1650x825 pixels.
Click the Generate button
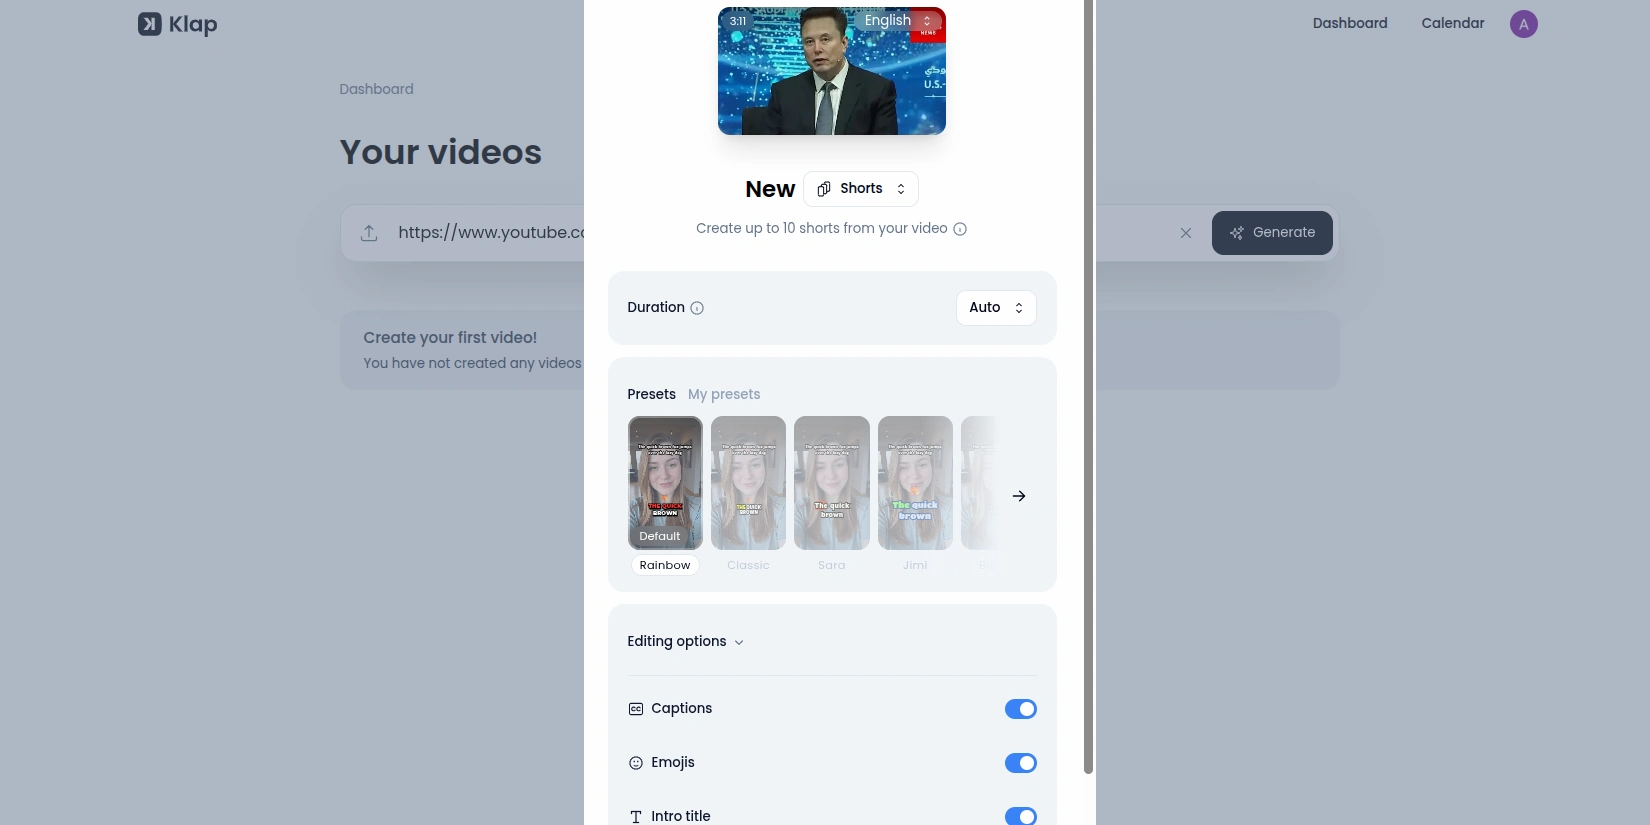point(1272,233)
